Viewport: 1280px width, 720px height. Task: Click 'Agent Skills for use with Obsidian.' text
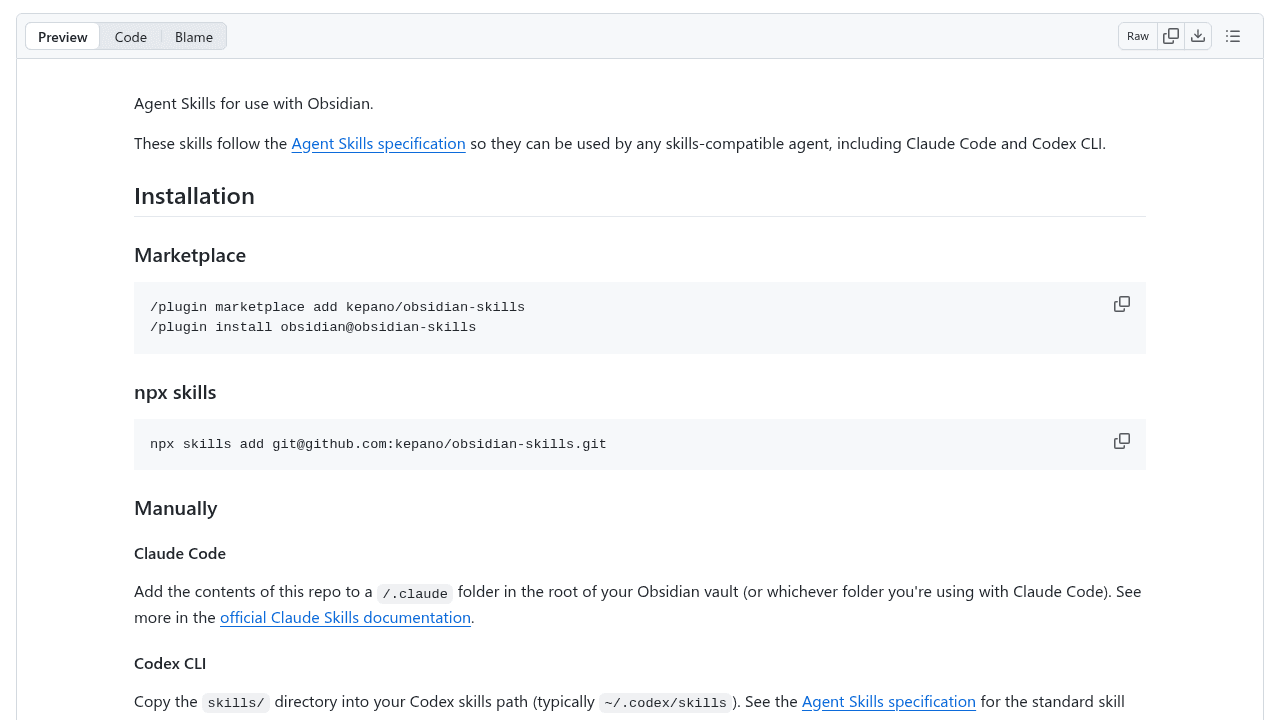[x=254, y=103]
